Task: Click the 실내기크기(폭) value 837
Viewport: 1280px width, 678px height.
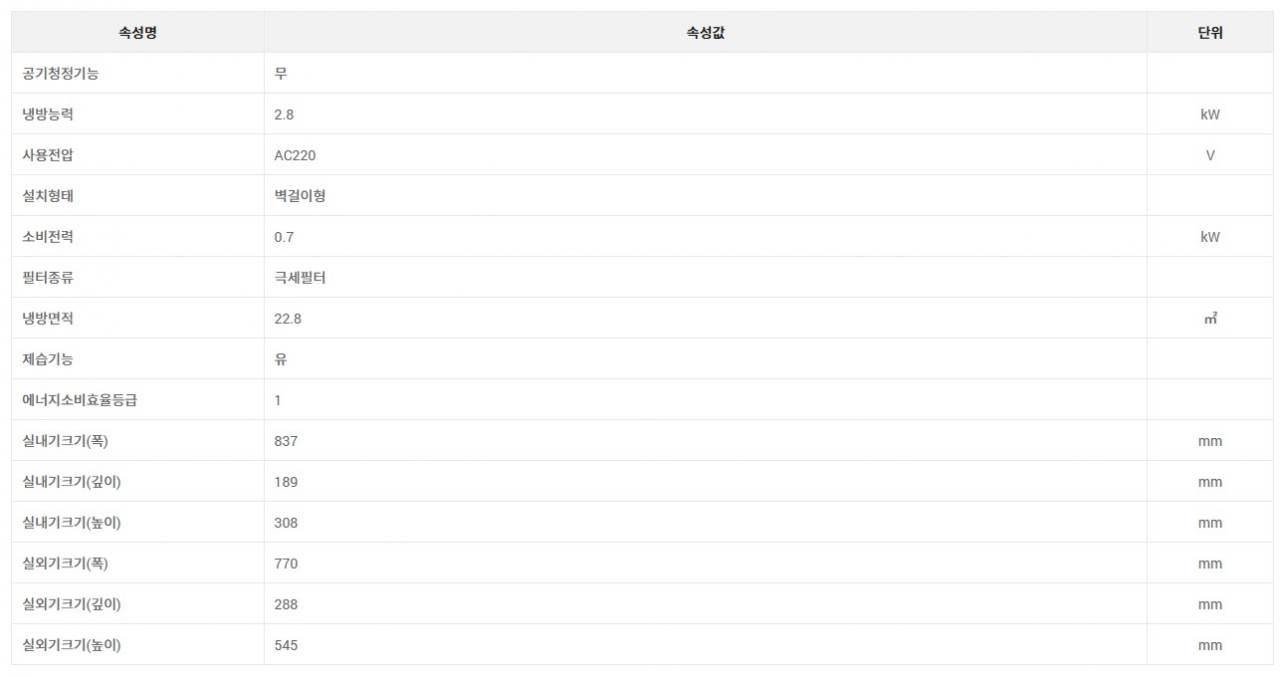Action: (x=286, y=441)
